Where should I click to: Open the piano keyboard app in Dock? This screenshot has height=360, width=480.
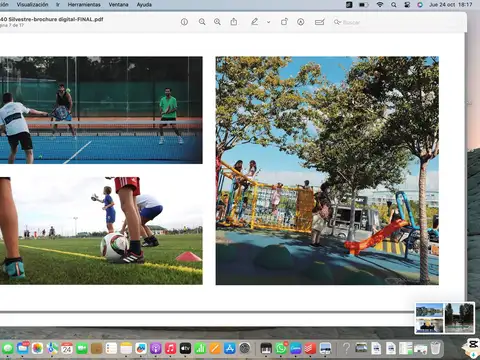coord(266,349)
